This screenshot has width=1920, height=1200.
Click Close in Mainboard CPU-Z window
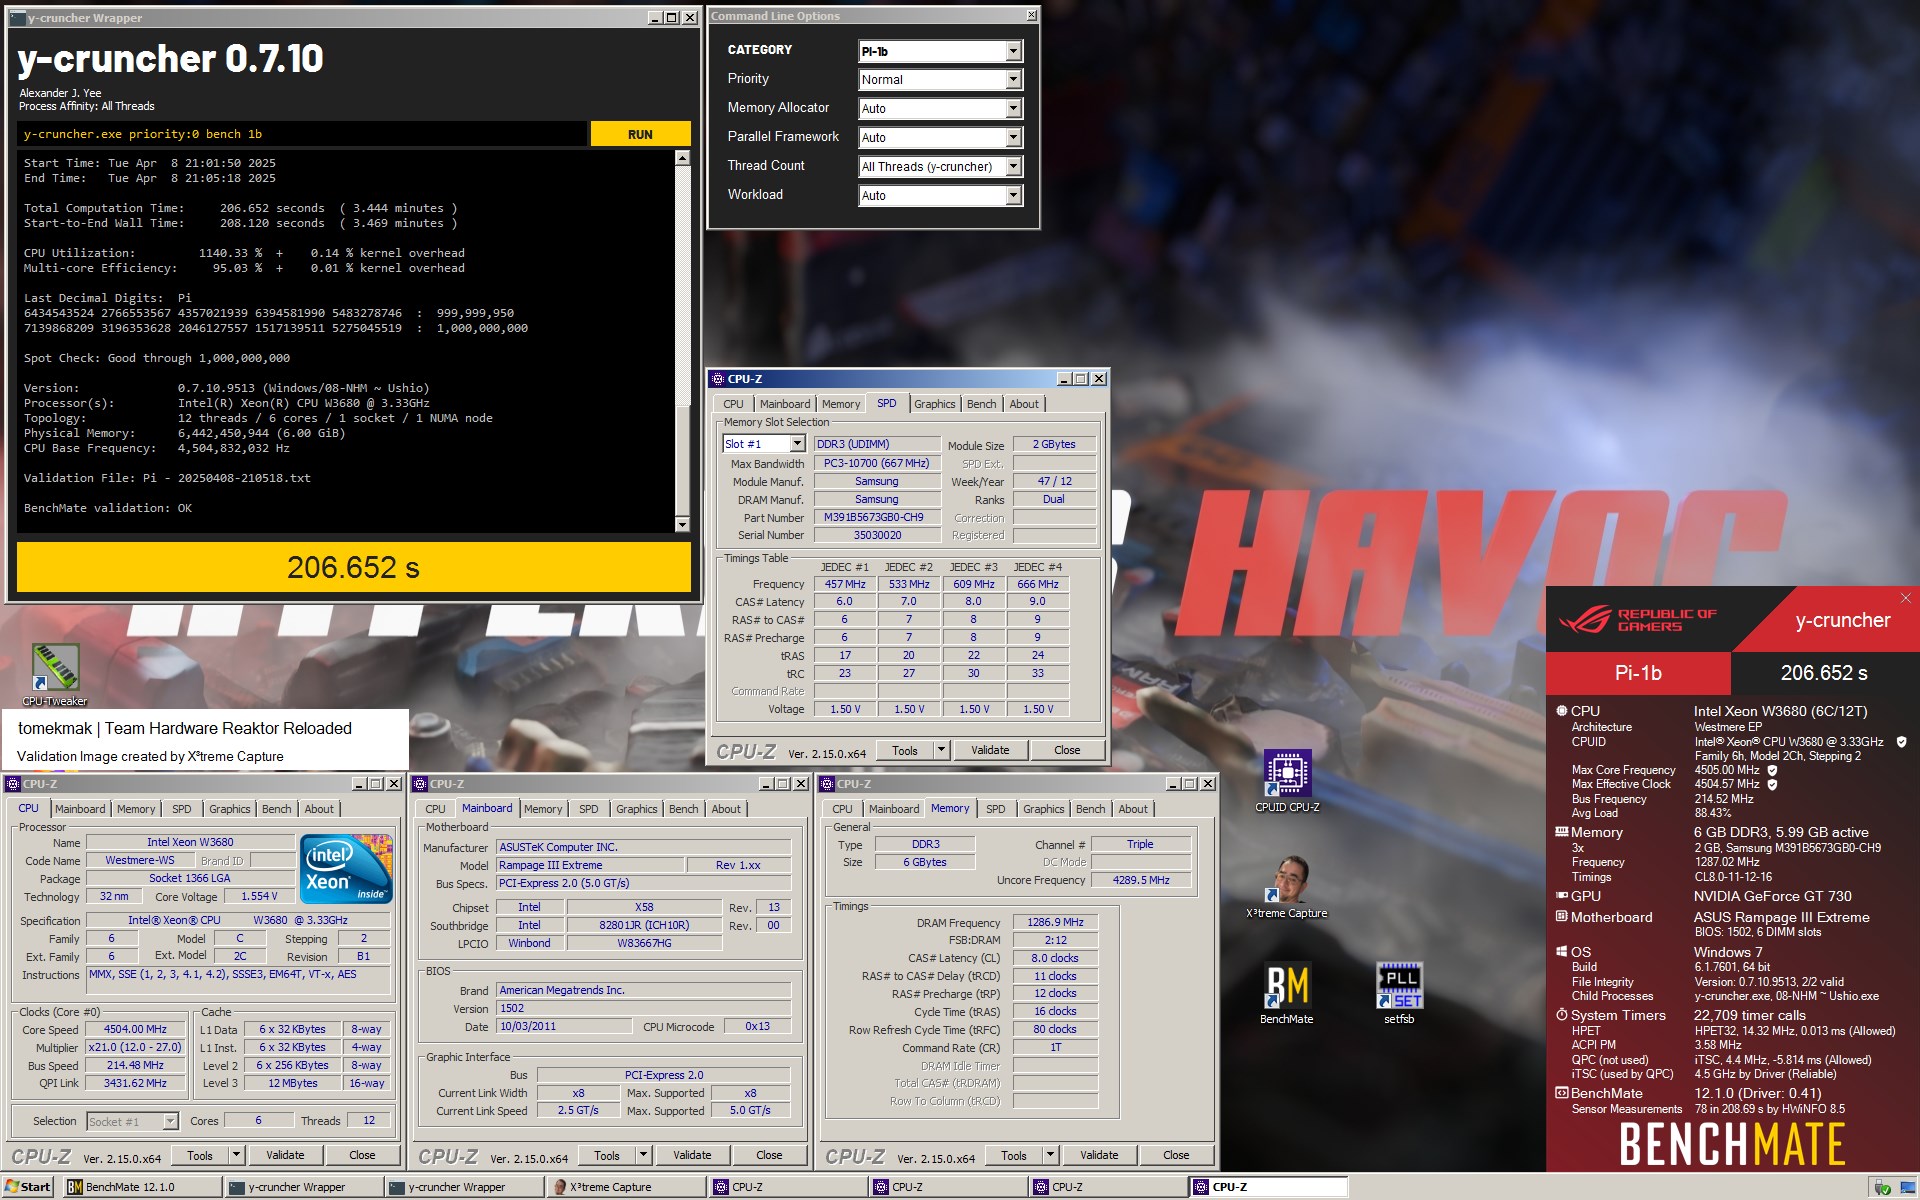[769, 1155]
